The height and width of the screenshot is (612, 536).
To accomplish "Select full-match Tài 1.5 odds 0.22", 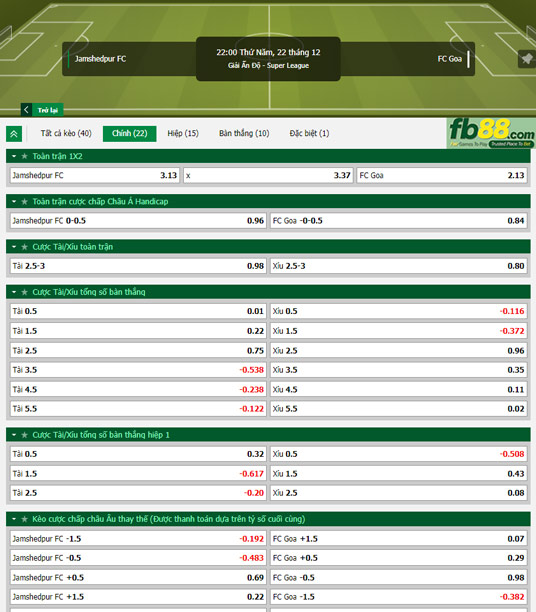I will 138,331.
